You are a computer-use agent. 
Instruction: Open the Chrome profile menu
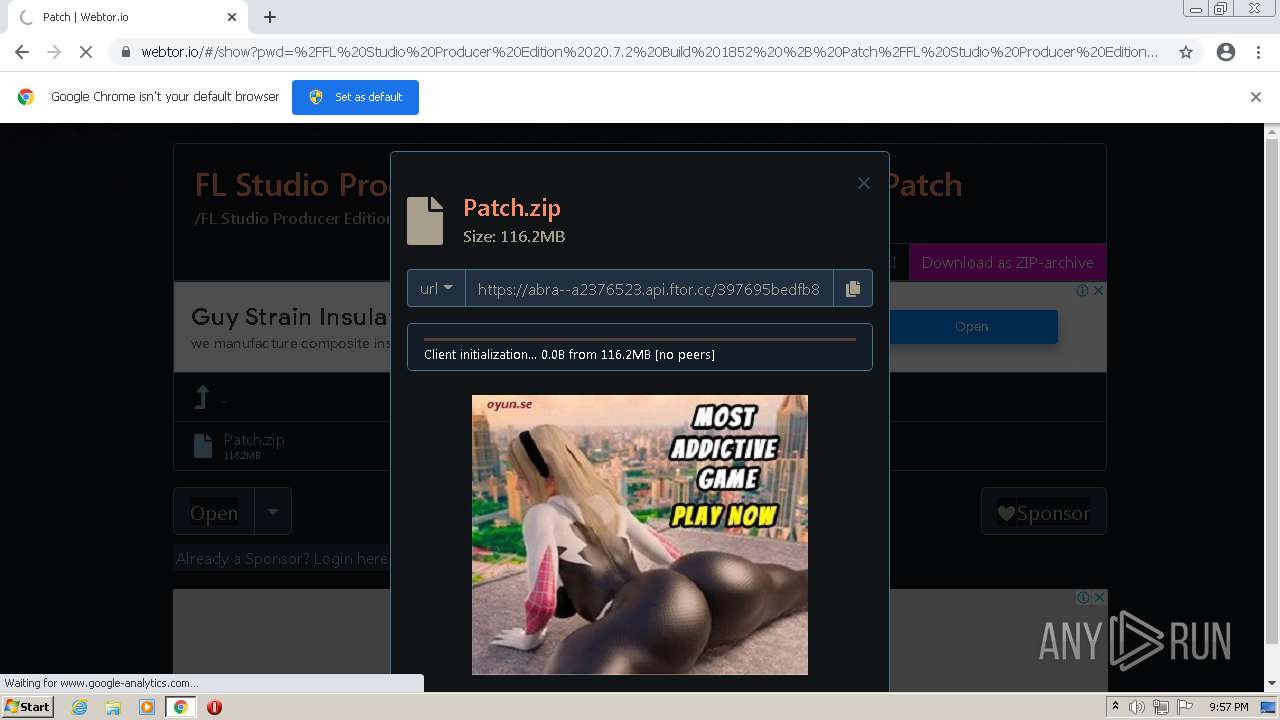1226,52
